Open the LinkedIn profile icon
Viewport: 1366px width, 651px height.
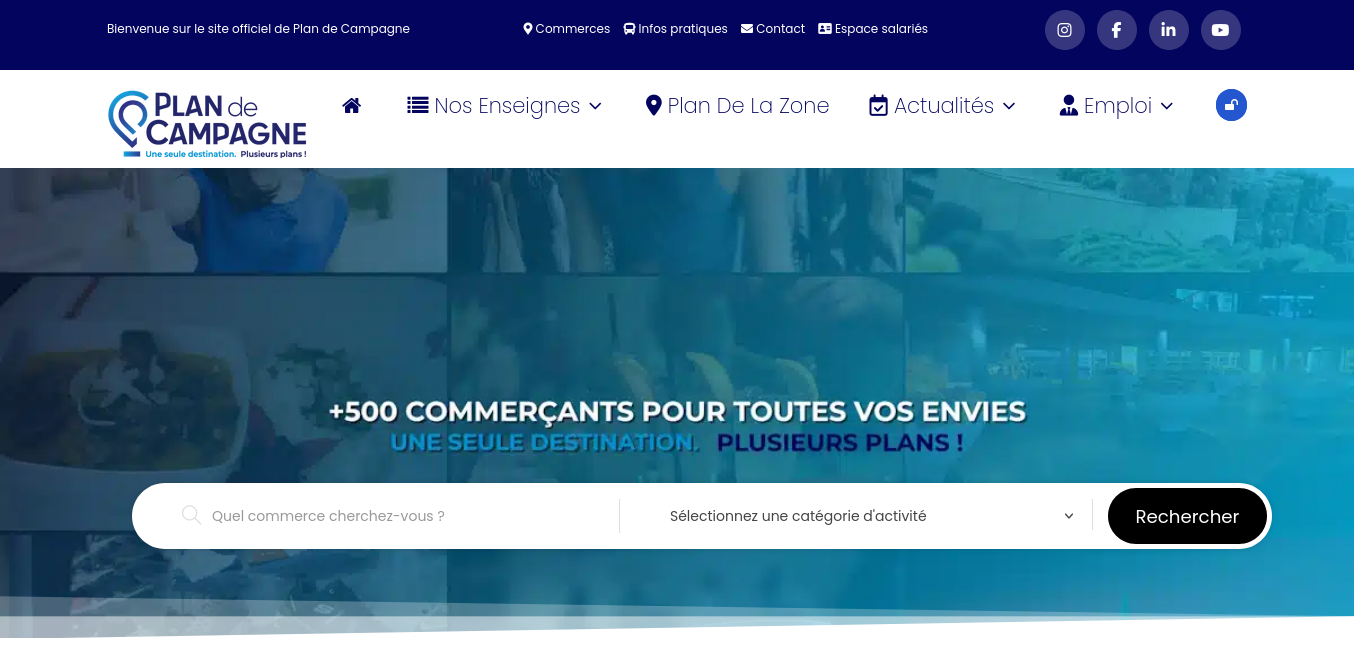[x=1169, y=30]
